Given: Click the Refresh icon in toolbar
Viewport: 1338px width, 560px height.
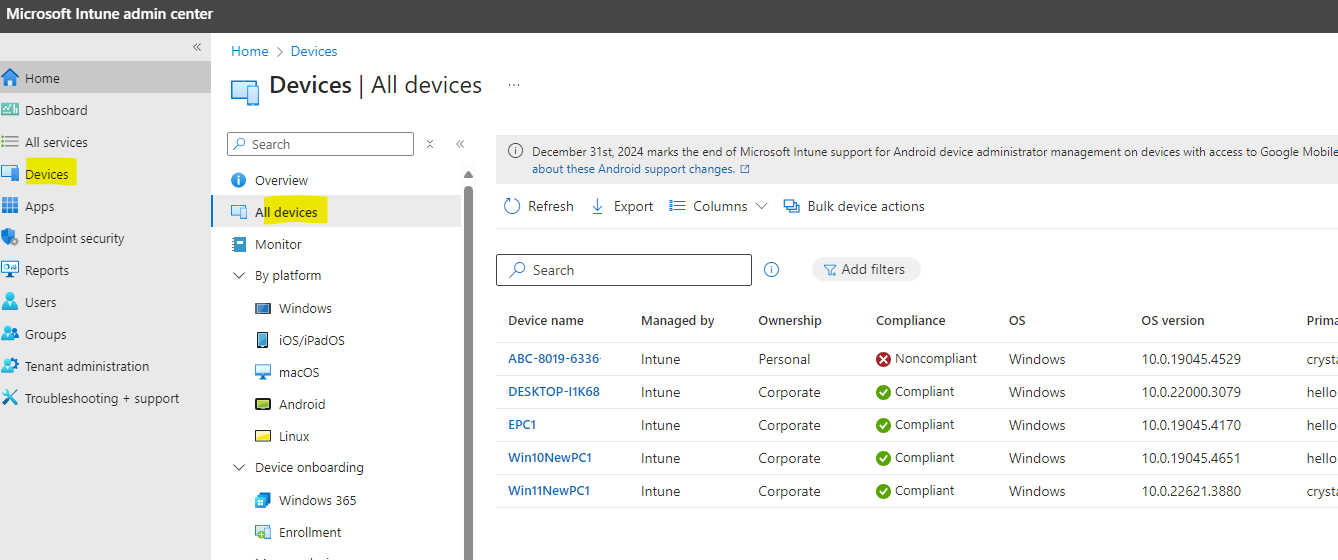Looking at the screenshot, I should (x=512, y=206).
